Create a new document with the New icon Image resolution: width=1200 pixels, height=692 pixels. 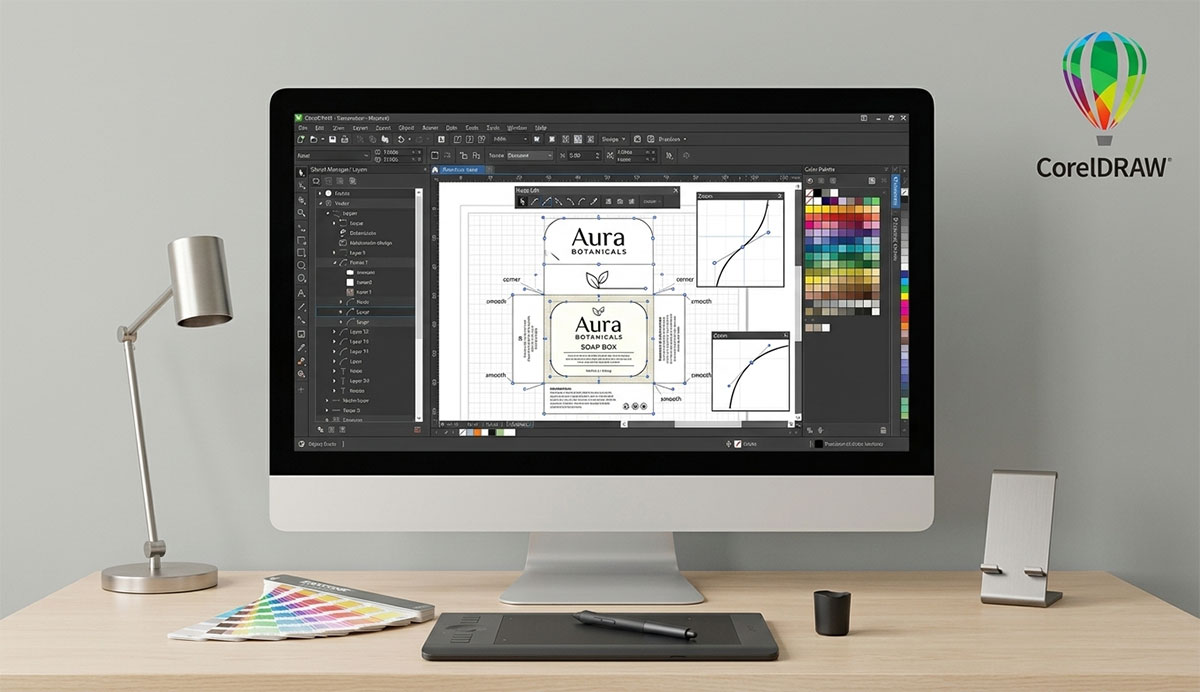[x=301, y=139]
